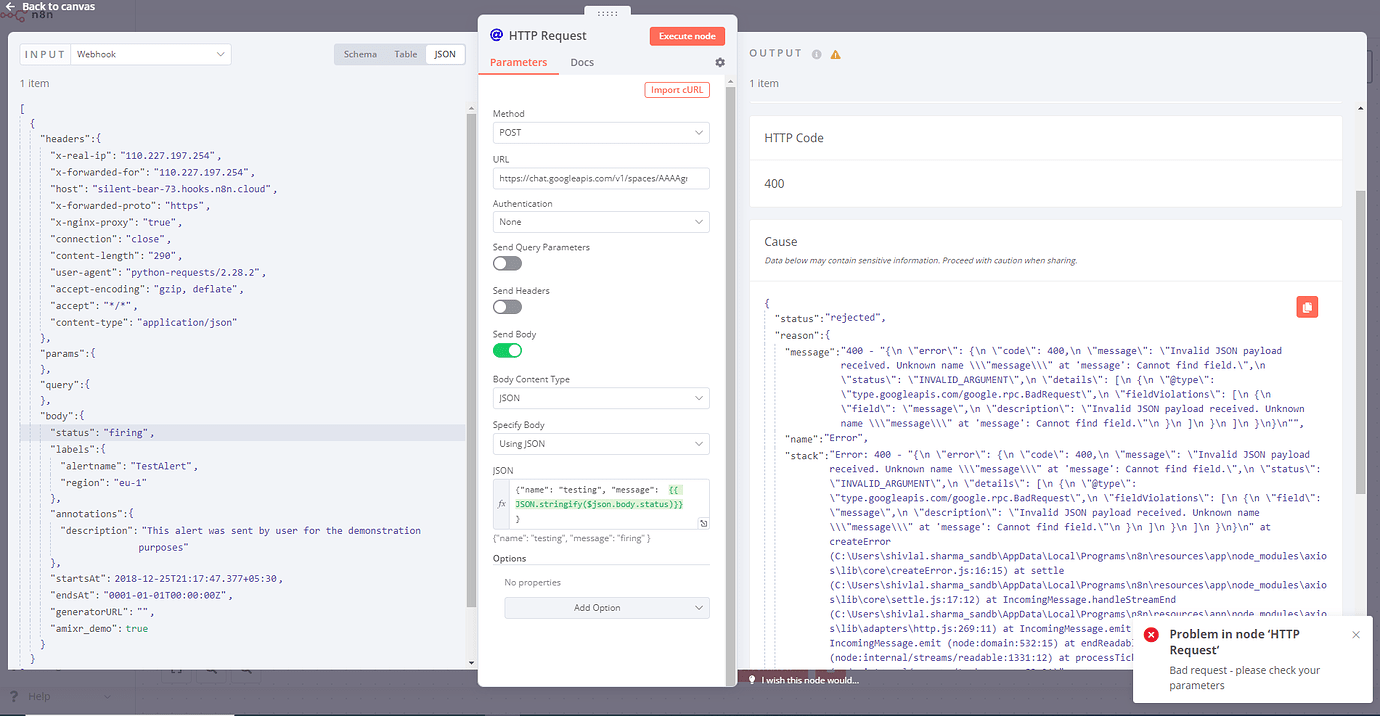Click the Import cURL button
This screenshot has height=716, width=1380.
[x=677, y=90]
